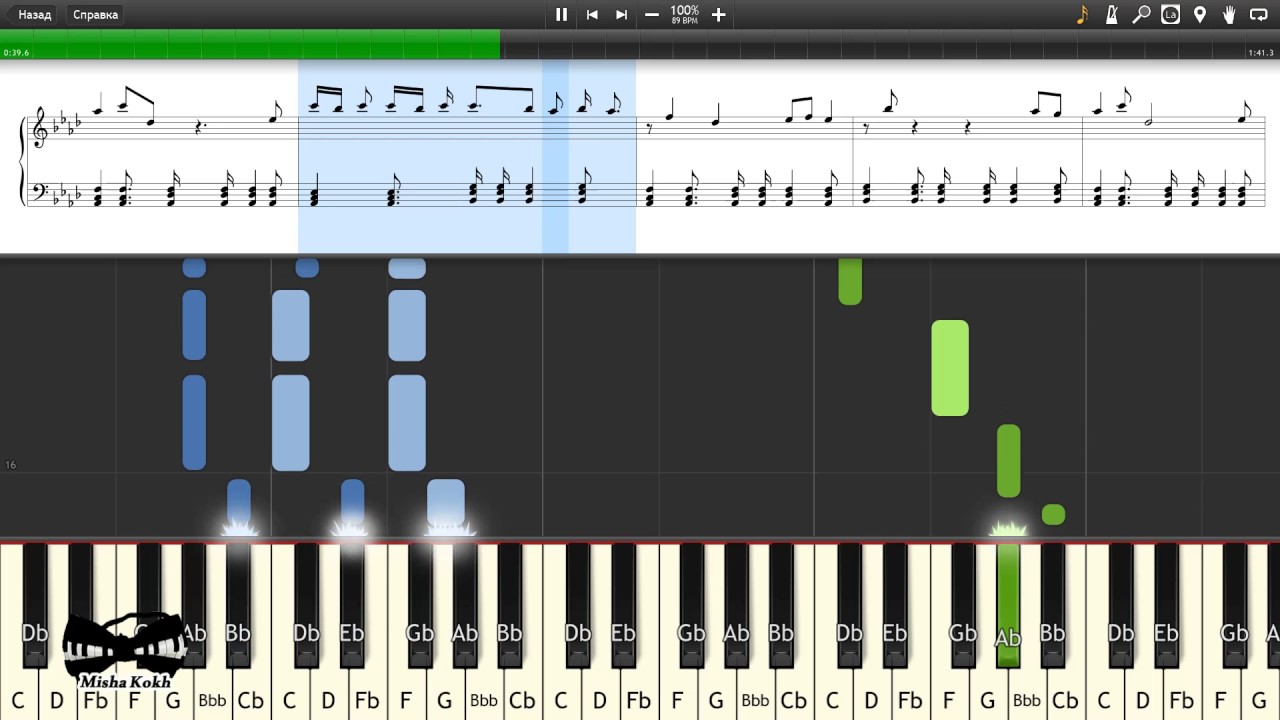Click the dark blue playback cursor in score
The height and width of the screenshot is (720, 1280).
point(555,157)
